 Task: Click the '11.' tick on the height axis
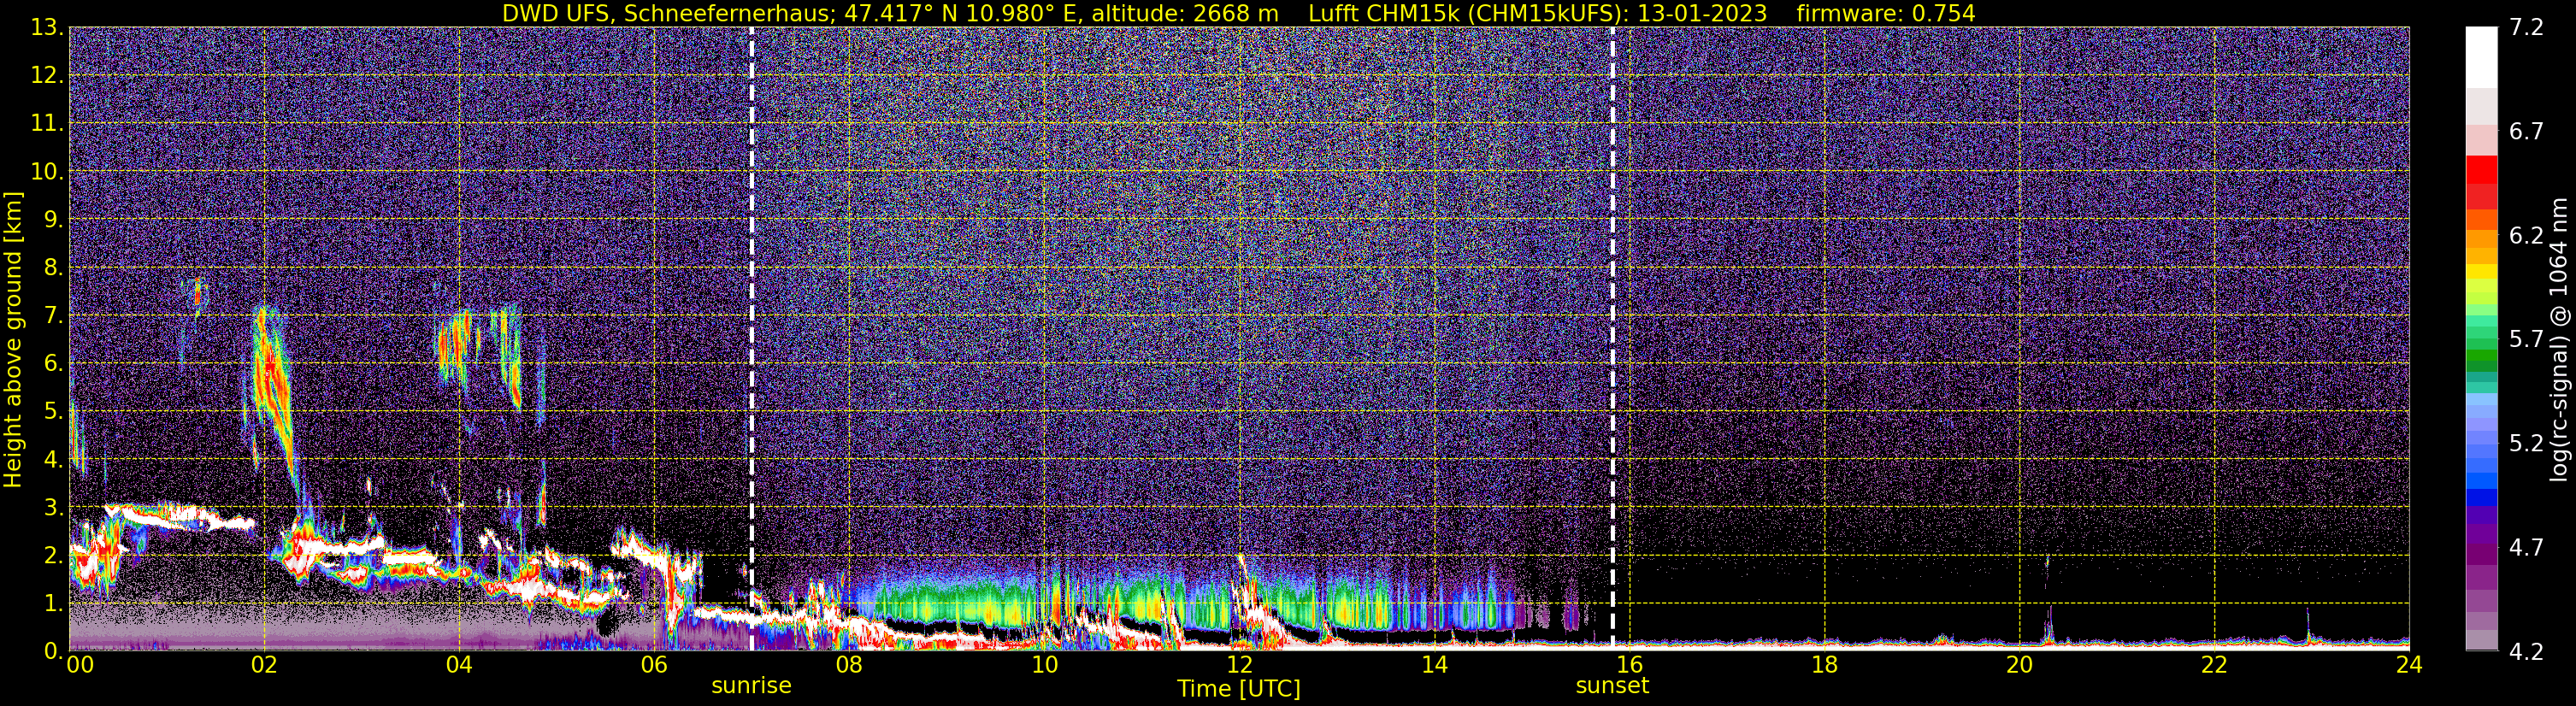tap(47, 124)
